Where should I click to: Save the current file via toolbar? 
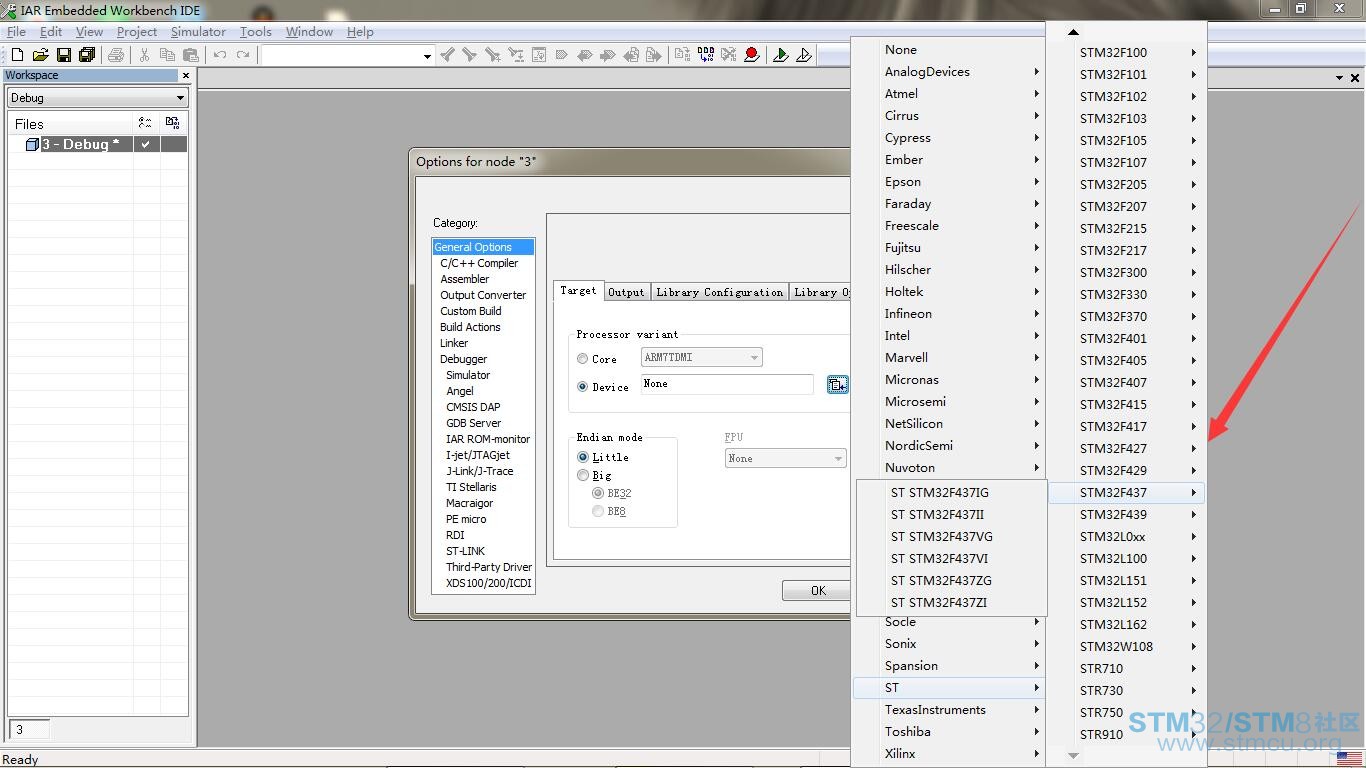coord(64,55)
